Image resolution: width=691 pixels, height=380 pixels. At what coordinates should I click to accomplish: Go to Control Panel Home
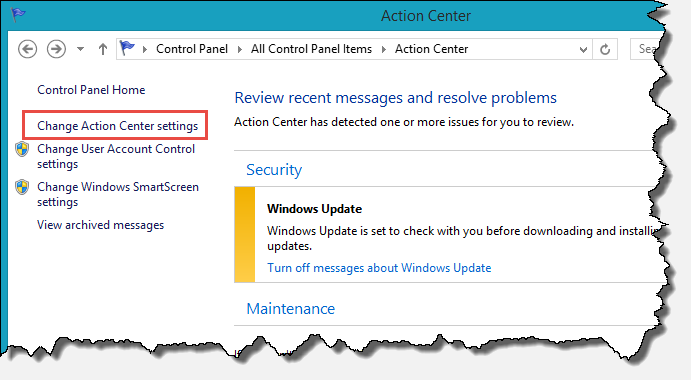[91, 90]
